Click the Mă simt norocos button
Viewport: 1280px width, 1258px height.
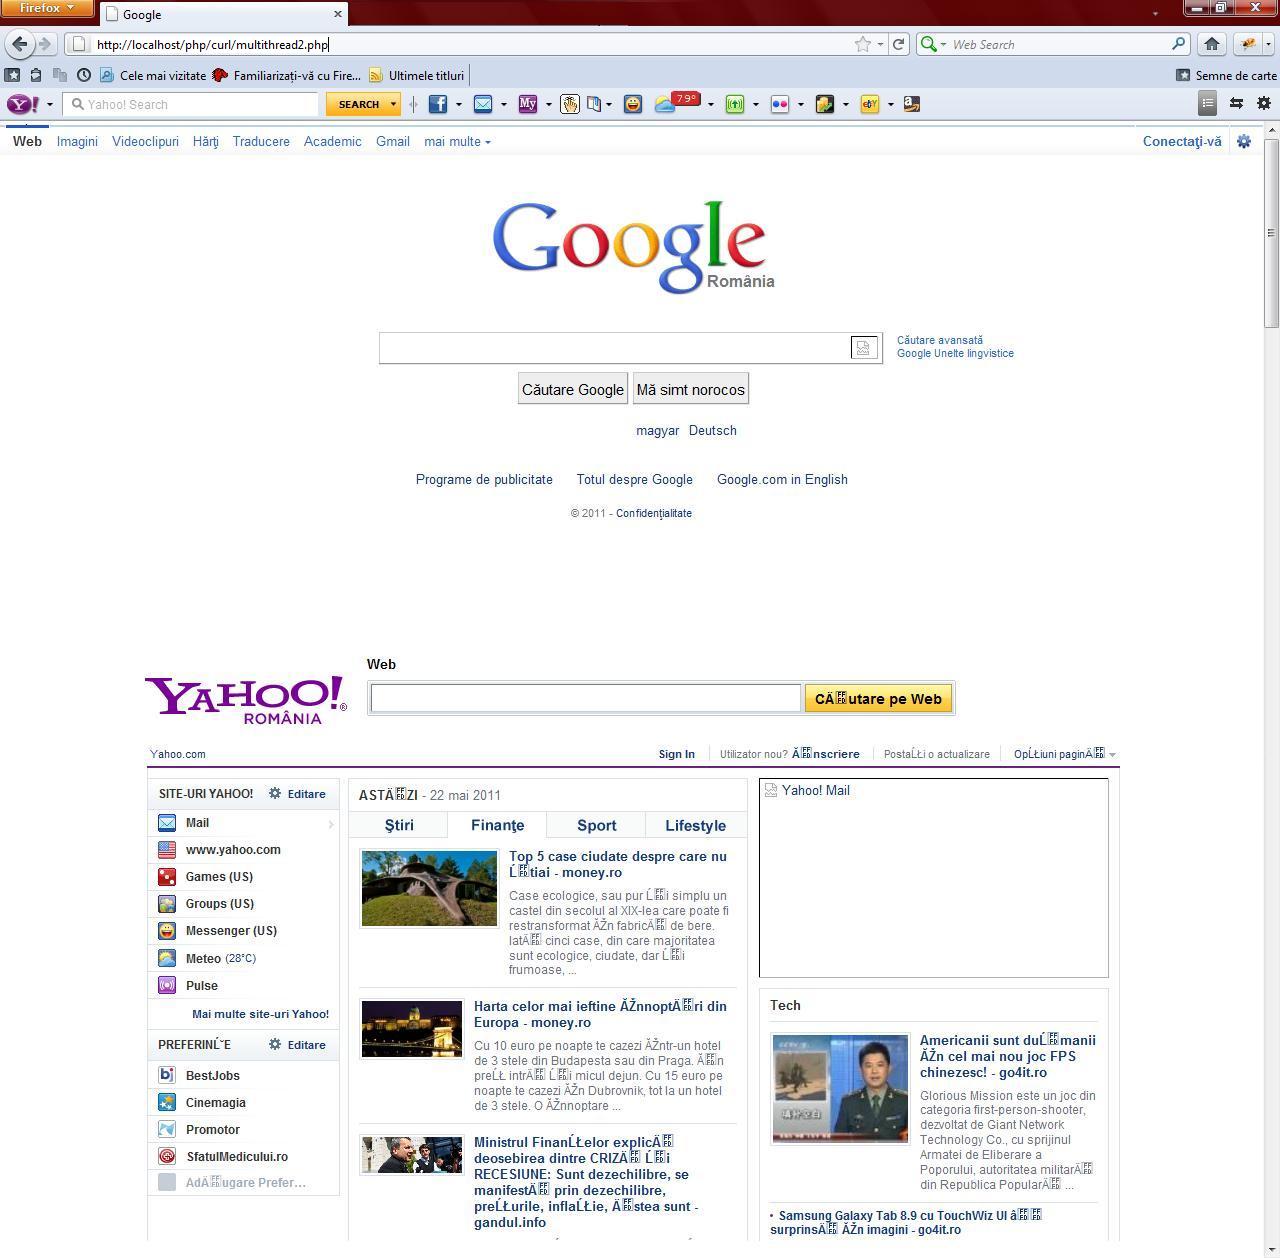pyautogui.click(x=691, y=389)
